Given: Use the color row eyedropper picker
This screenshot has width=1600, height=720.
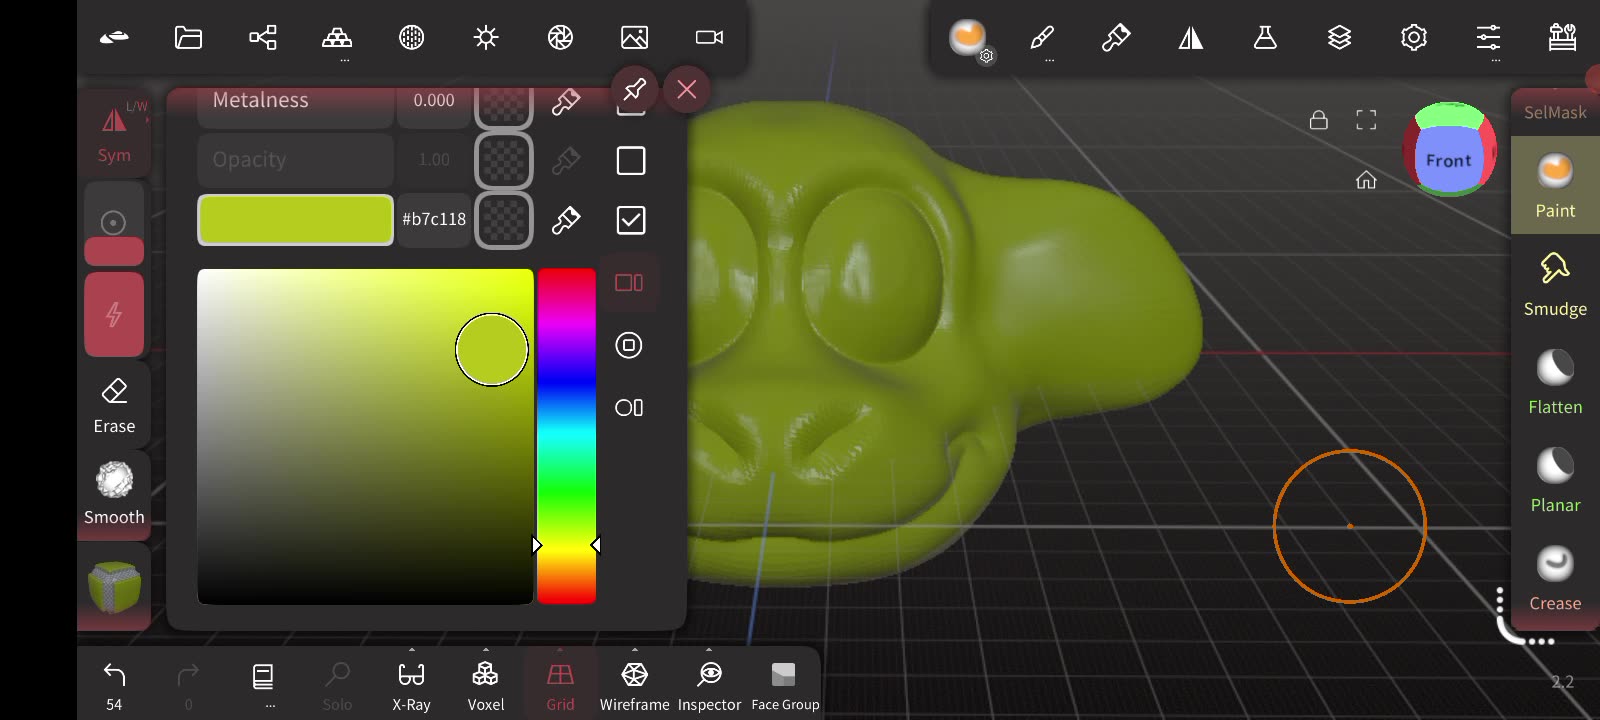Looking at the screenshot, I should (x=566, y=220).
